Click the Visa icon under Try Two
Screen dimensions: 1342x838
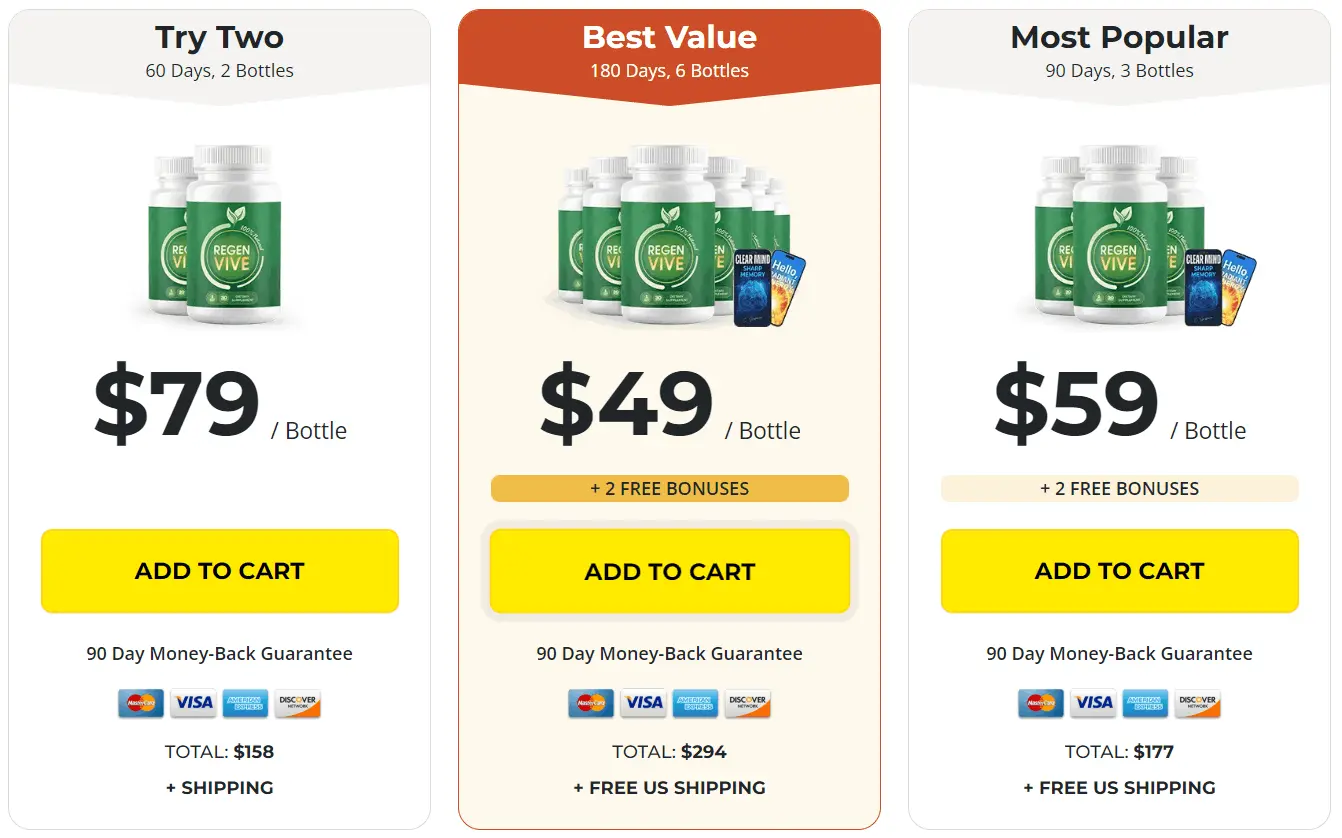193,703
